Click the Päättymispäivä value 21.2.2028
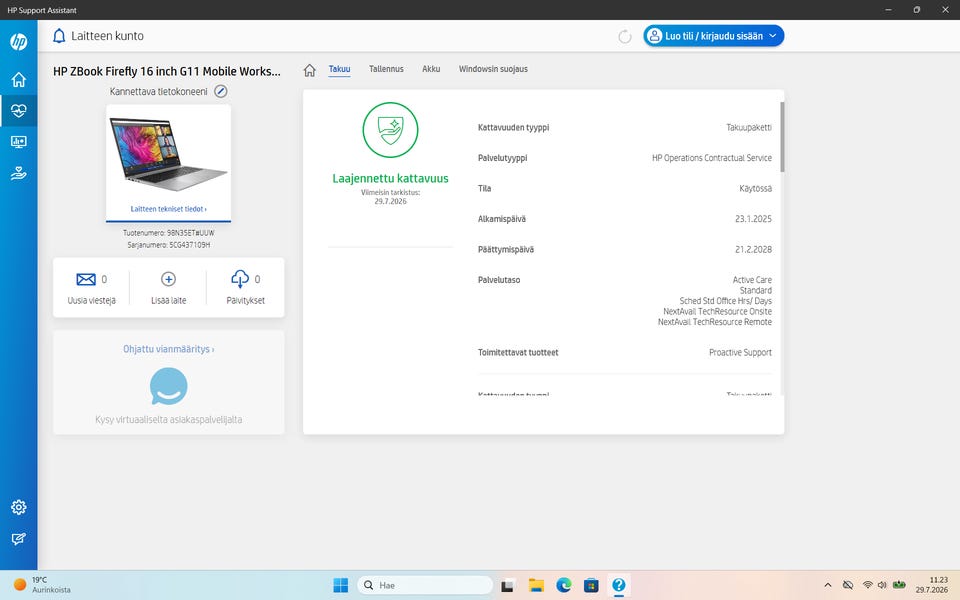960x600 pixels. pos(753,249)
